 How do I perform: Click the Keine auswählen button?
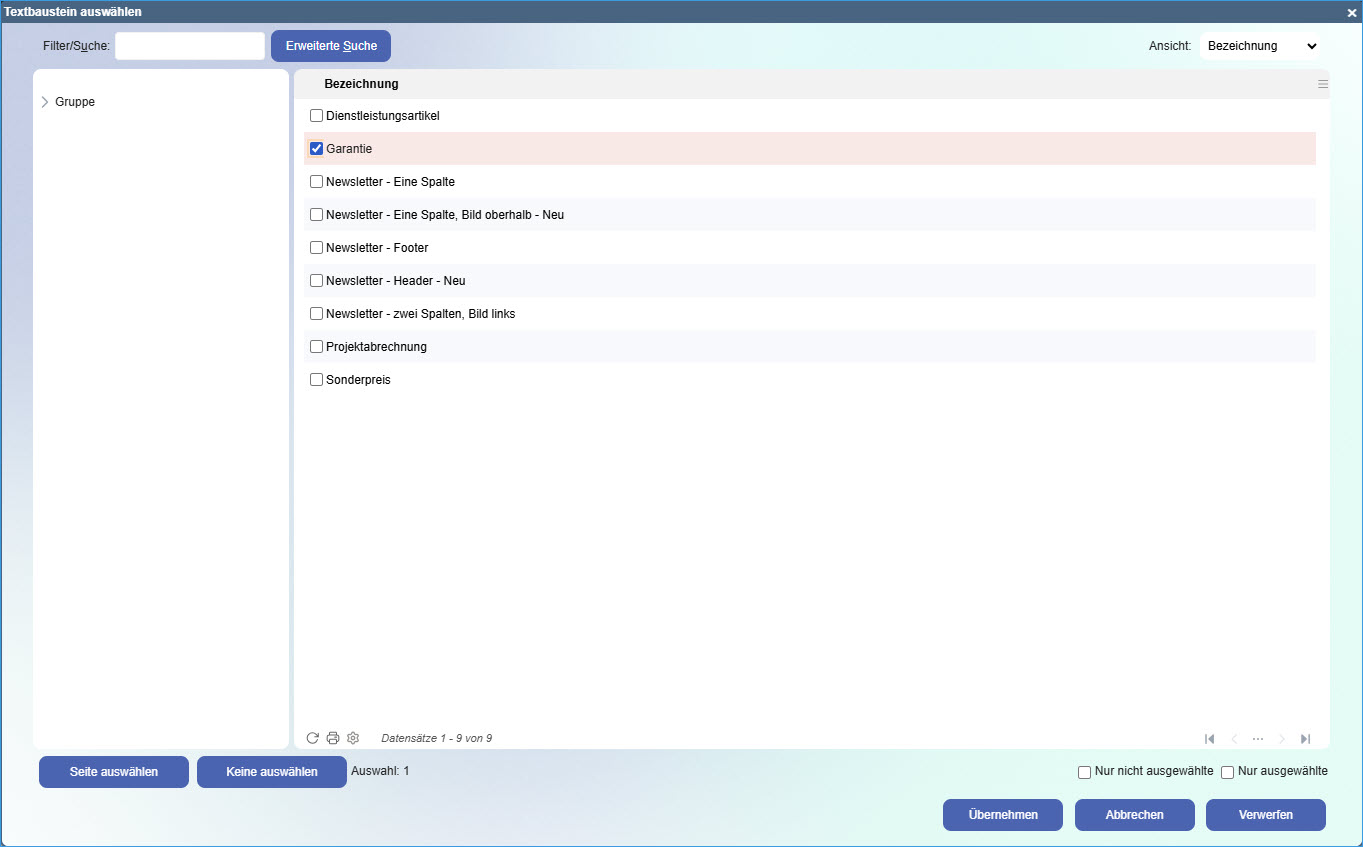point(272,772)
